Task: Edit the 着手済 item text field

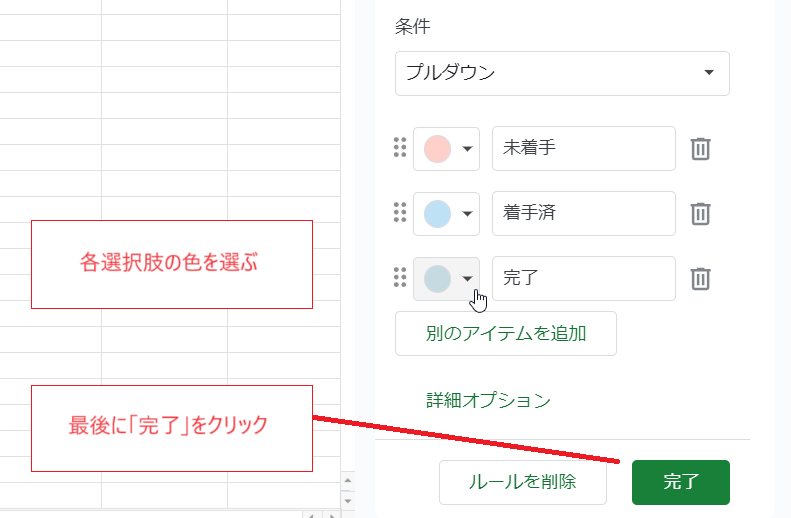Action: [584, 213]
